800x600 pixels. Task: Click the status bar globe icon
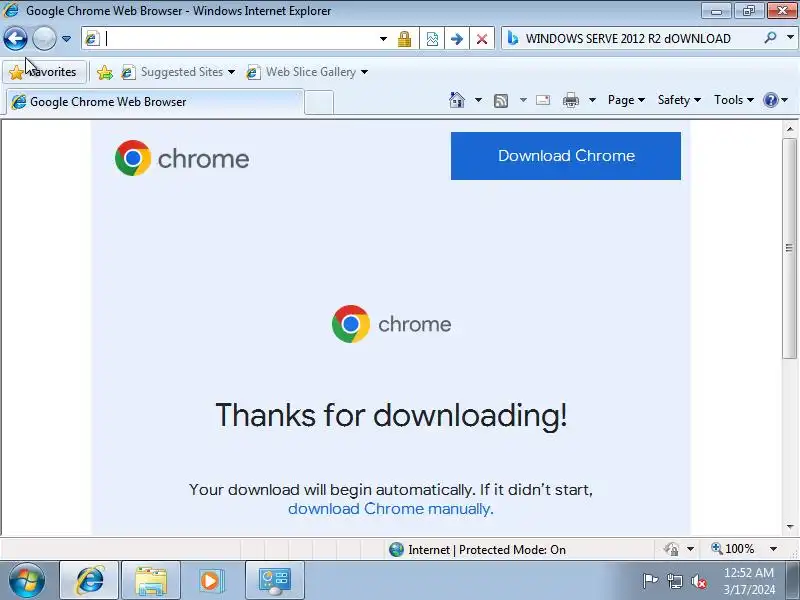tap(396, 549)
